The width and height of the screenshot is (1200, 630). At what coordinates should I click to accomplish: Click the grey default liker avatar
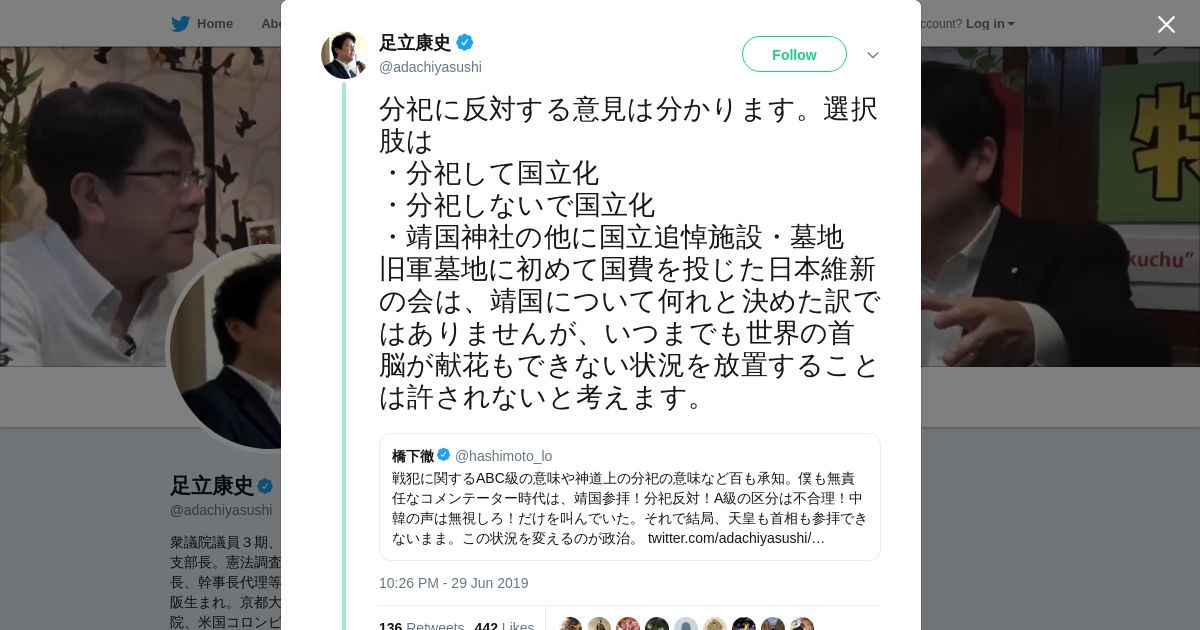tap(686, 625)
